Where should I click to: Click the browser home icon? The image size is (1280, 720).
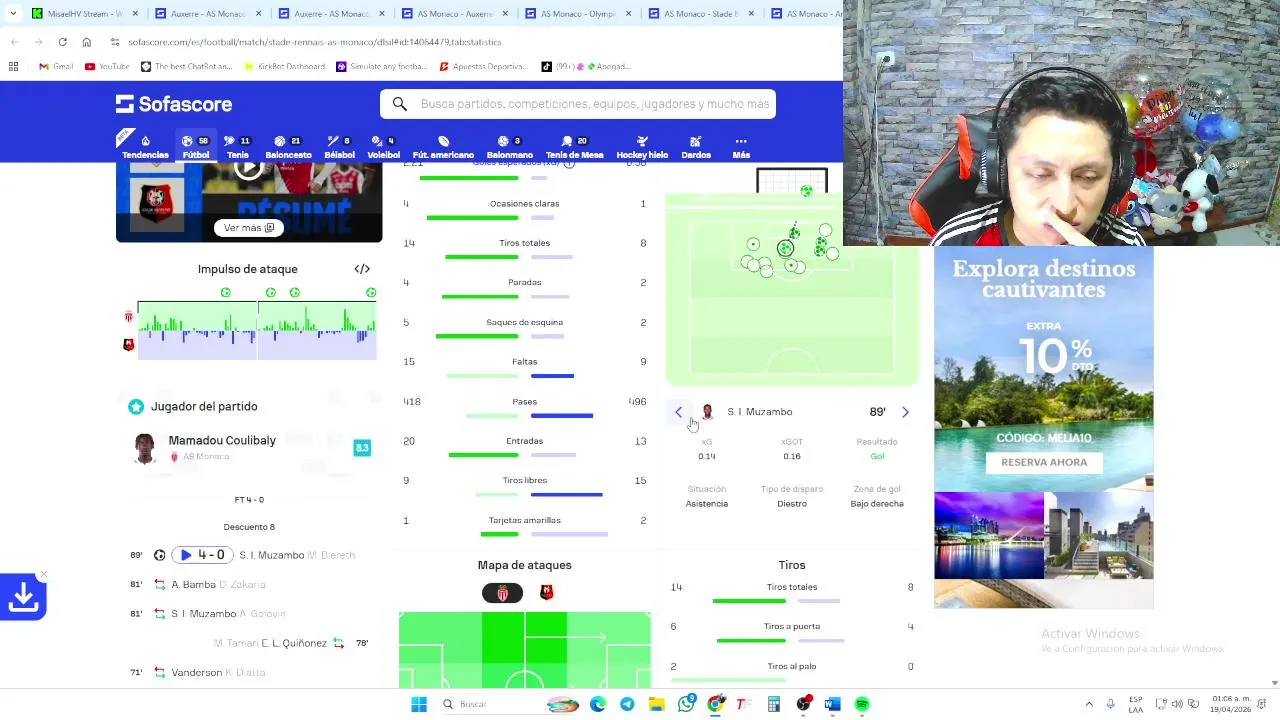pyautogui.click(x=87, y=42)
